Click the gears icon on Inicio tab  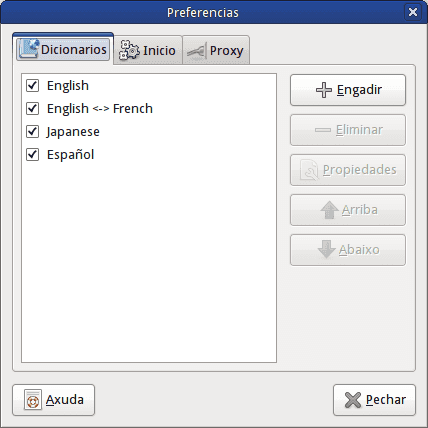[129, 50]
